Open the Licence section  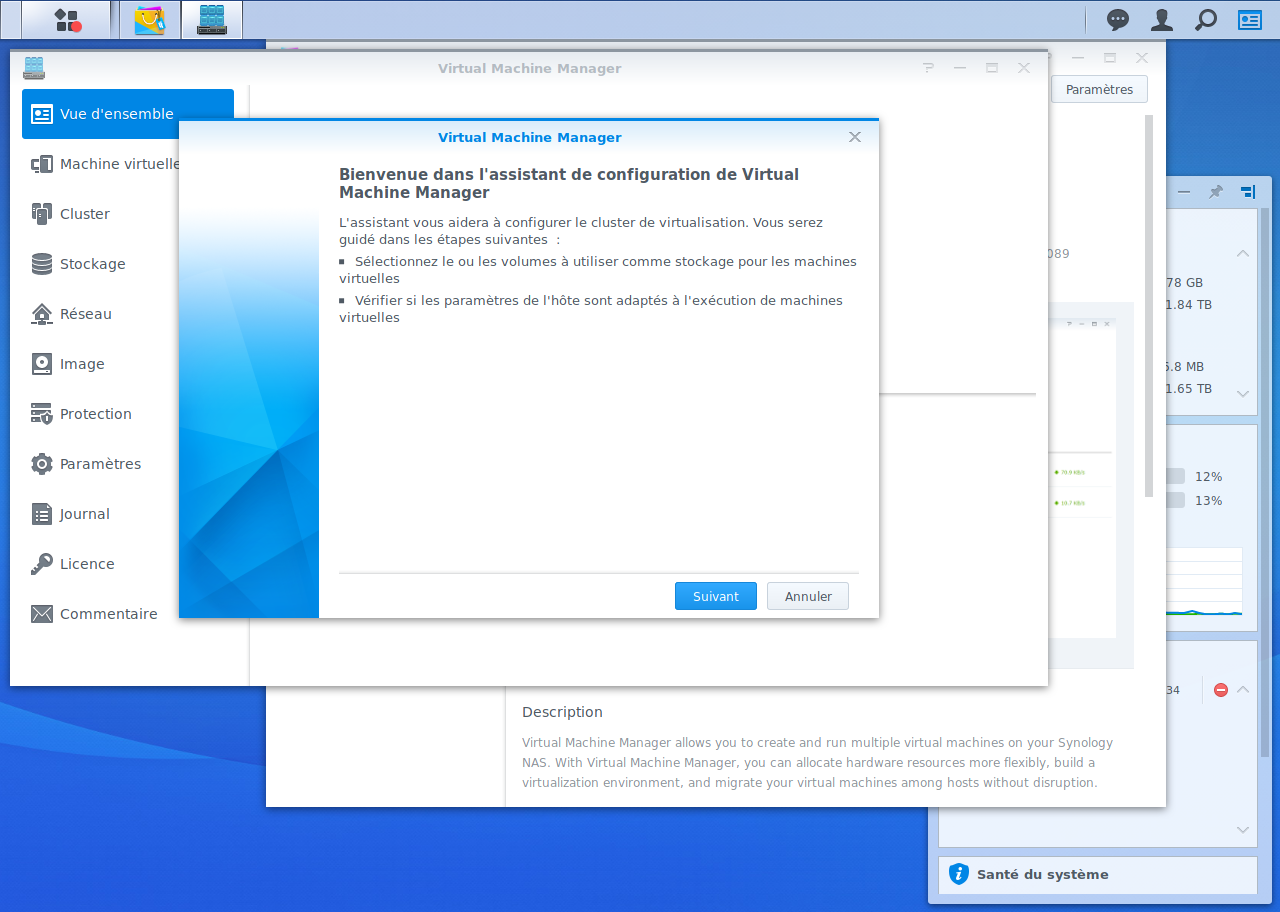click(87, 564)
